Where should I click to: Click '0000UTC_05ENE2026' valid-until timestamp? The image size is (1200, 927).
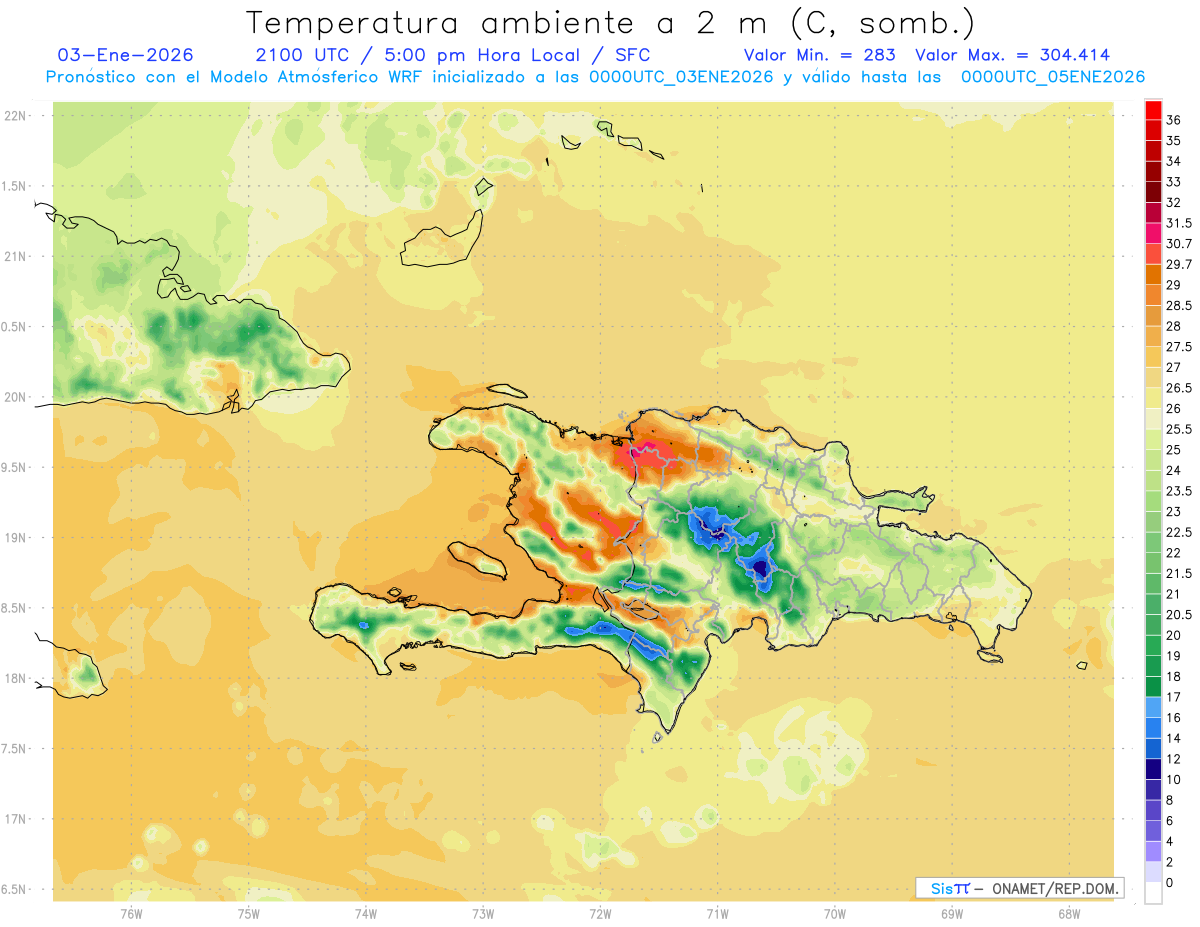[x=1053, y=77]
